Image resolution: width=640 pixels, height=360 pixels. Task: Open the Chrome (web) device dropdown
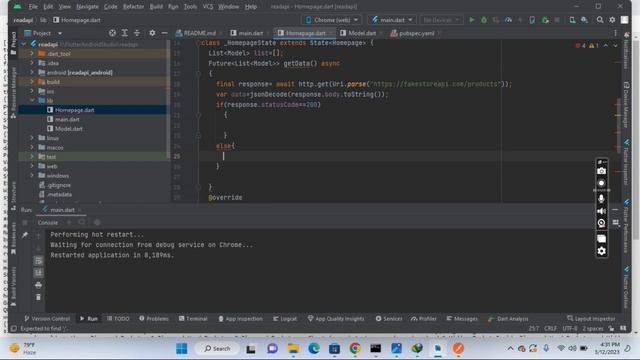[x=332, y=20]
